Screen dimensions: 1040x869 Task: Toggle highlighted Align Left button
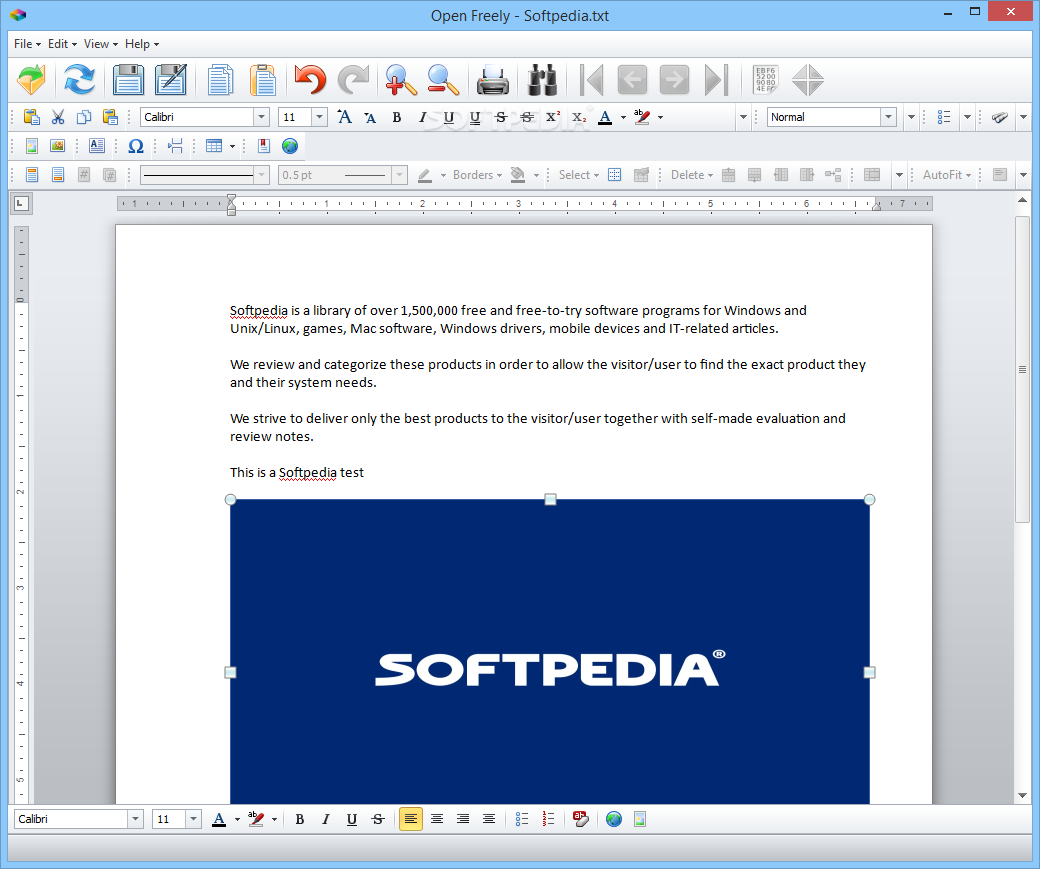(411, 819)
